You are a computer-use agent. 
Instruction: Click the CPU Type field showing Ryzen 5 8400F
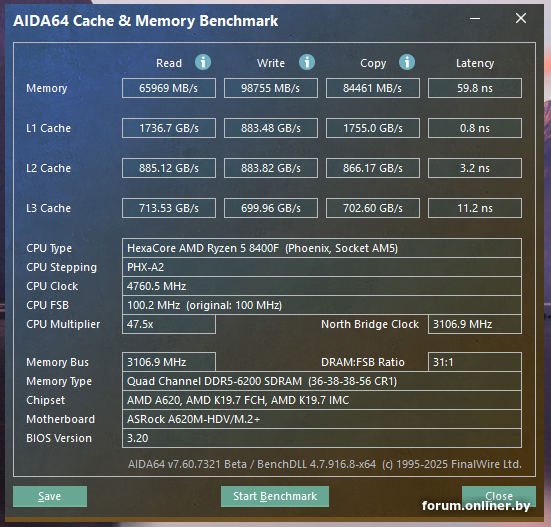322,248
